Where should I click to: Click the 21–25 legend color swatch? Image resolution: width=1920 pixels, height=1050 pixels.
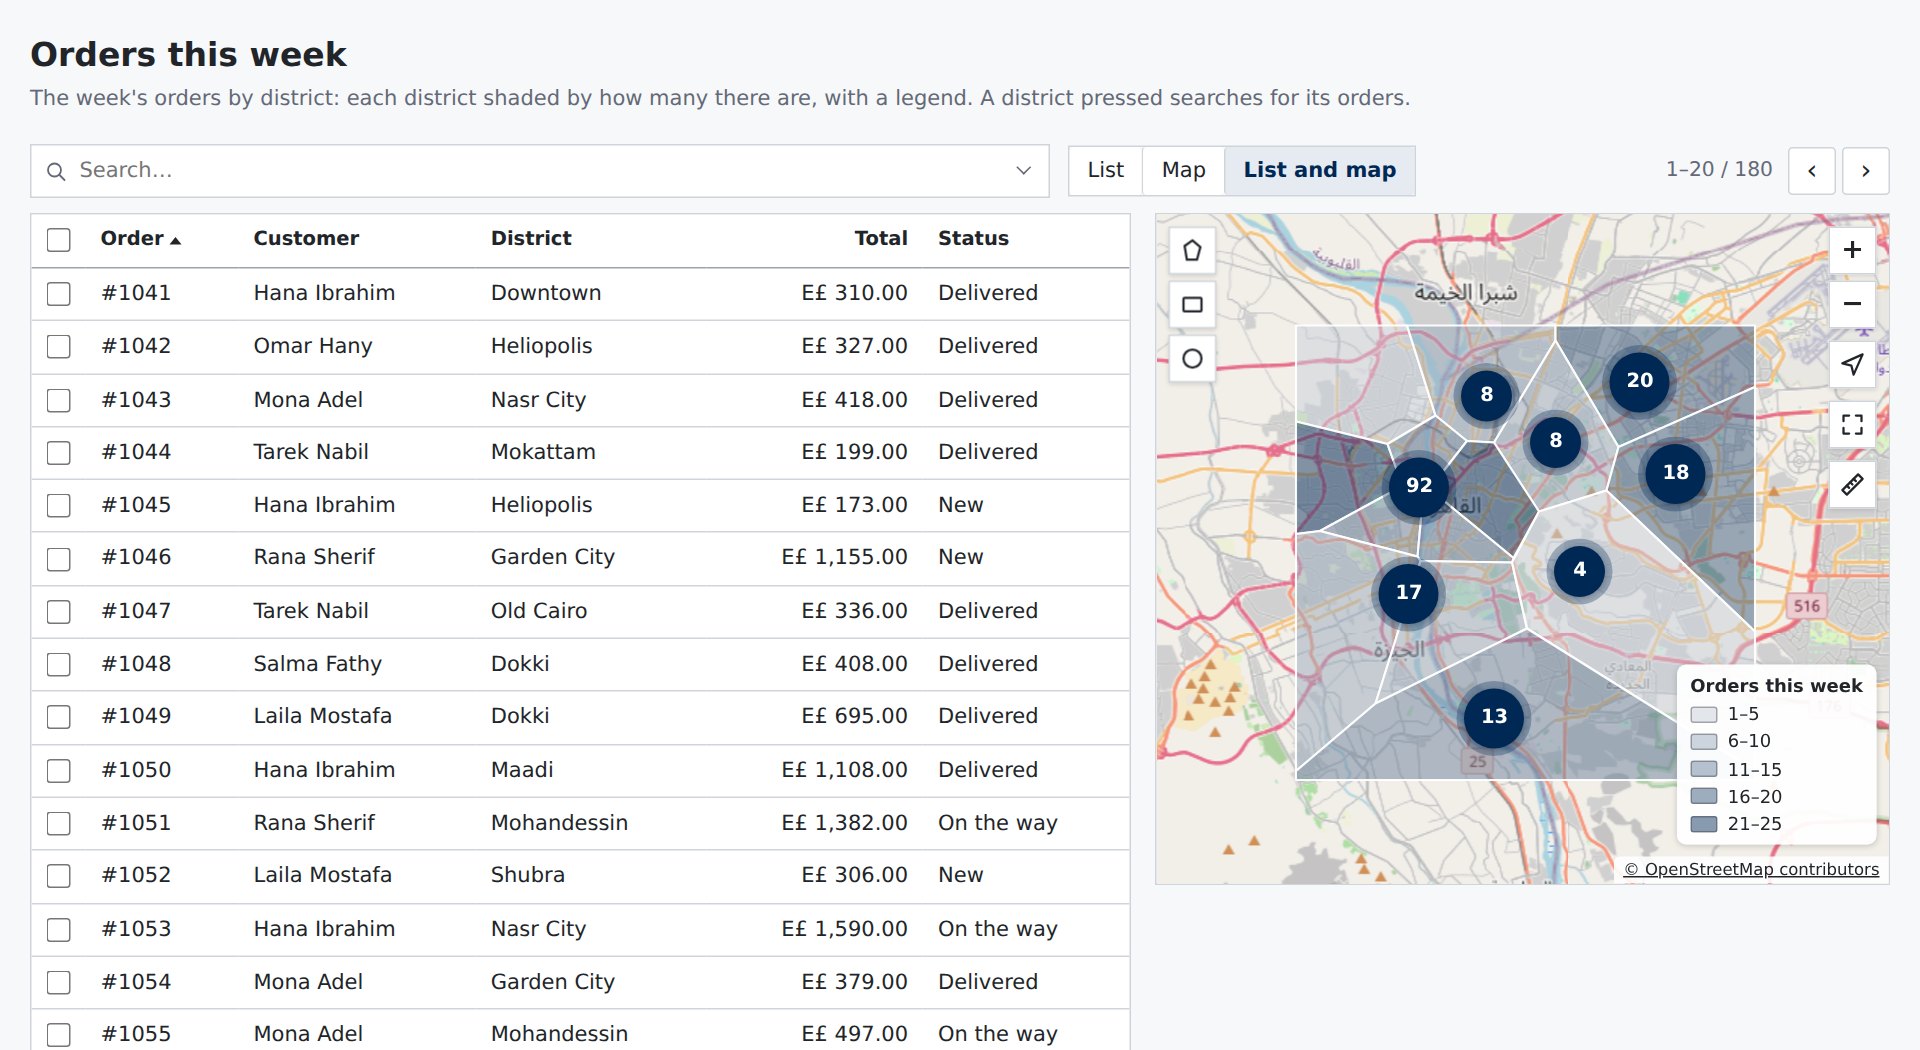(x=1703, y=824)
